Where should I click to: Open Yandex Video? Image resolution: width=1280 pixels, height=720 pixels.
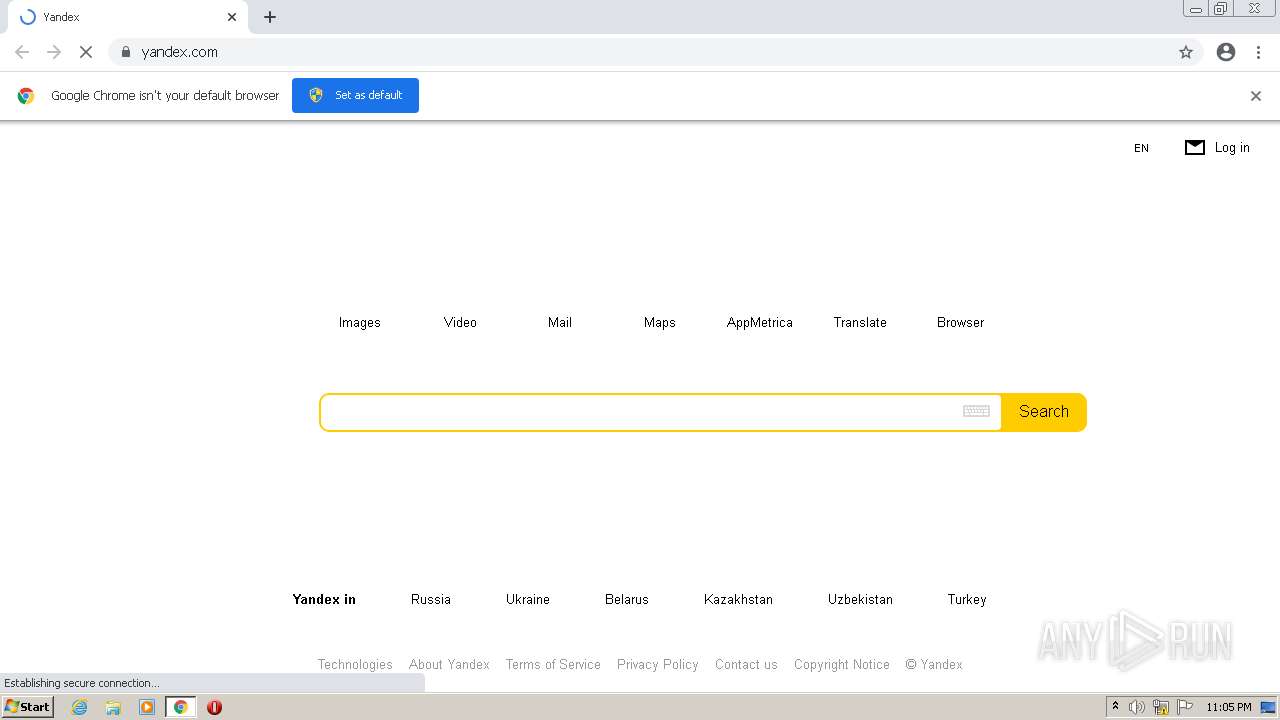point(460,322)
